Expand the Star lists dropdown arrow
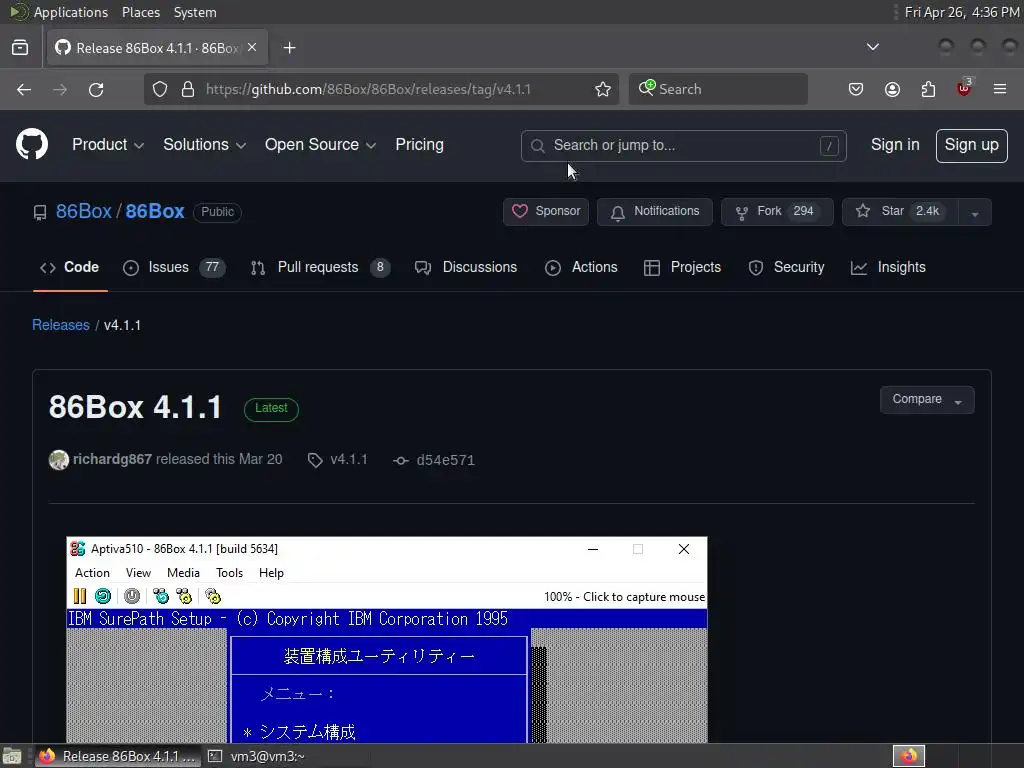This screenshot has height=768, width=1024. (975, 212)
